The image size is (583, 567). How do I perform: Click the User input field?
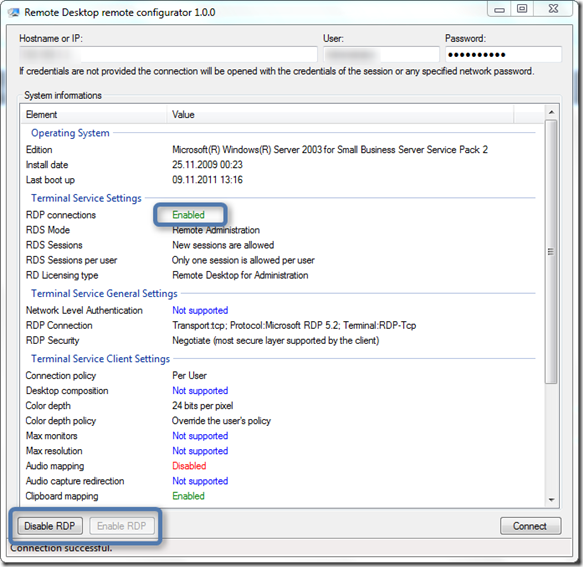381,55
